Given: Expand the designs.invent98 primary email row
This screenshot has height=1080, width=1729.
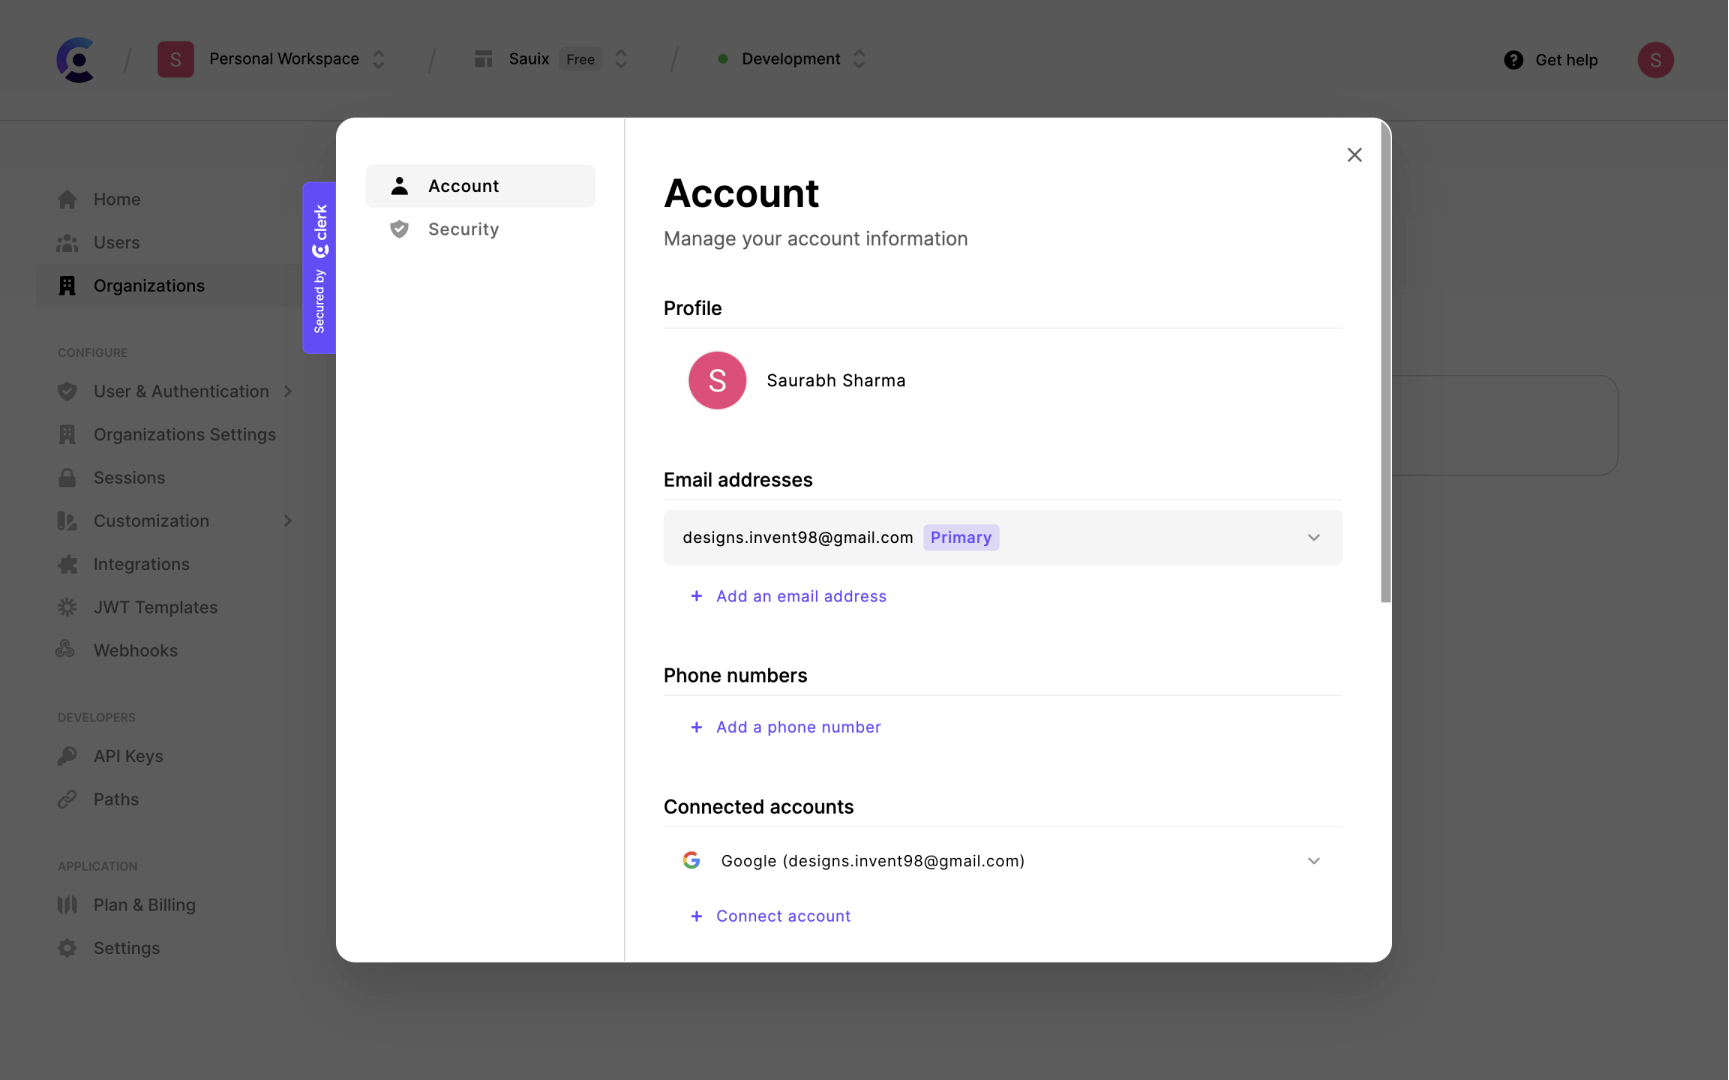Looking at the screenshot, I should point(1314,537).
